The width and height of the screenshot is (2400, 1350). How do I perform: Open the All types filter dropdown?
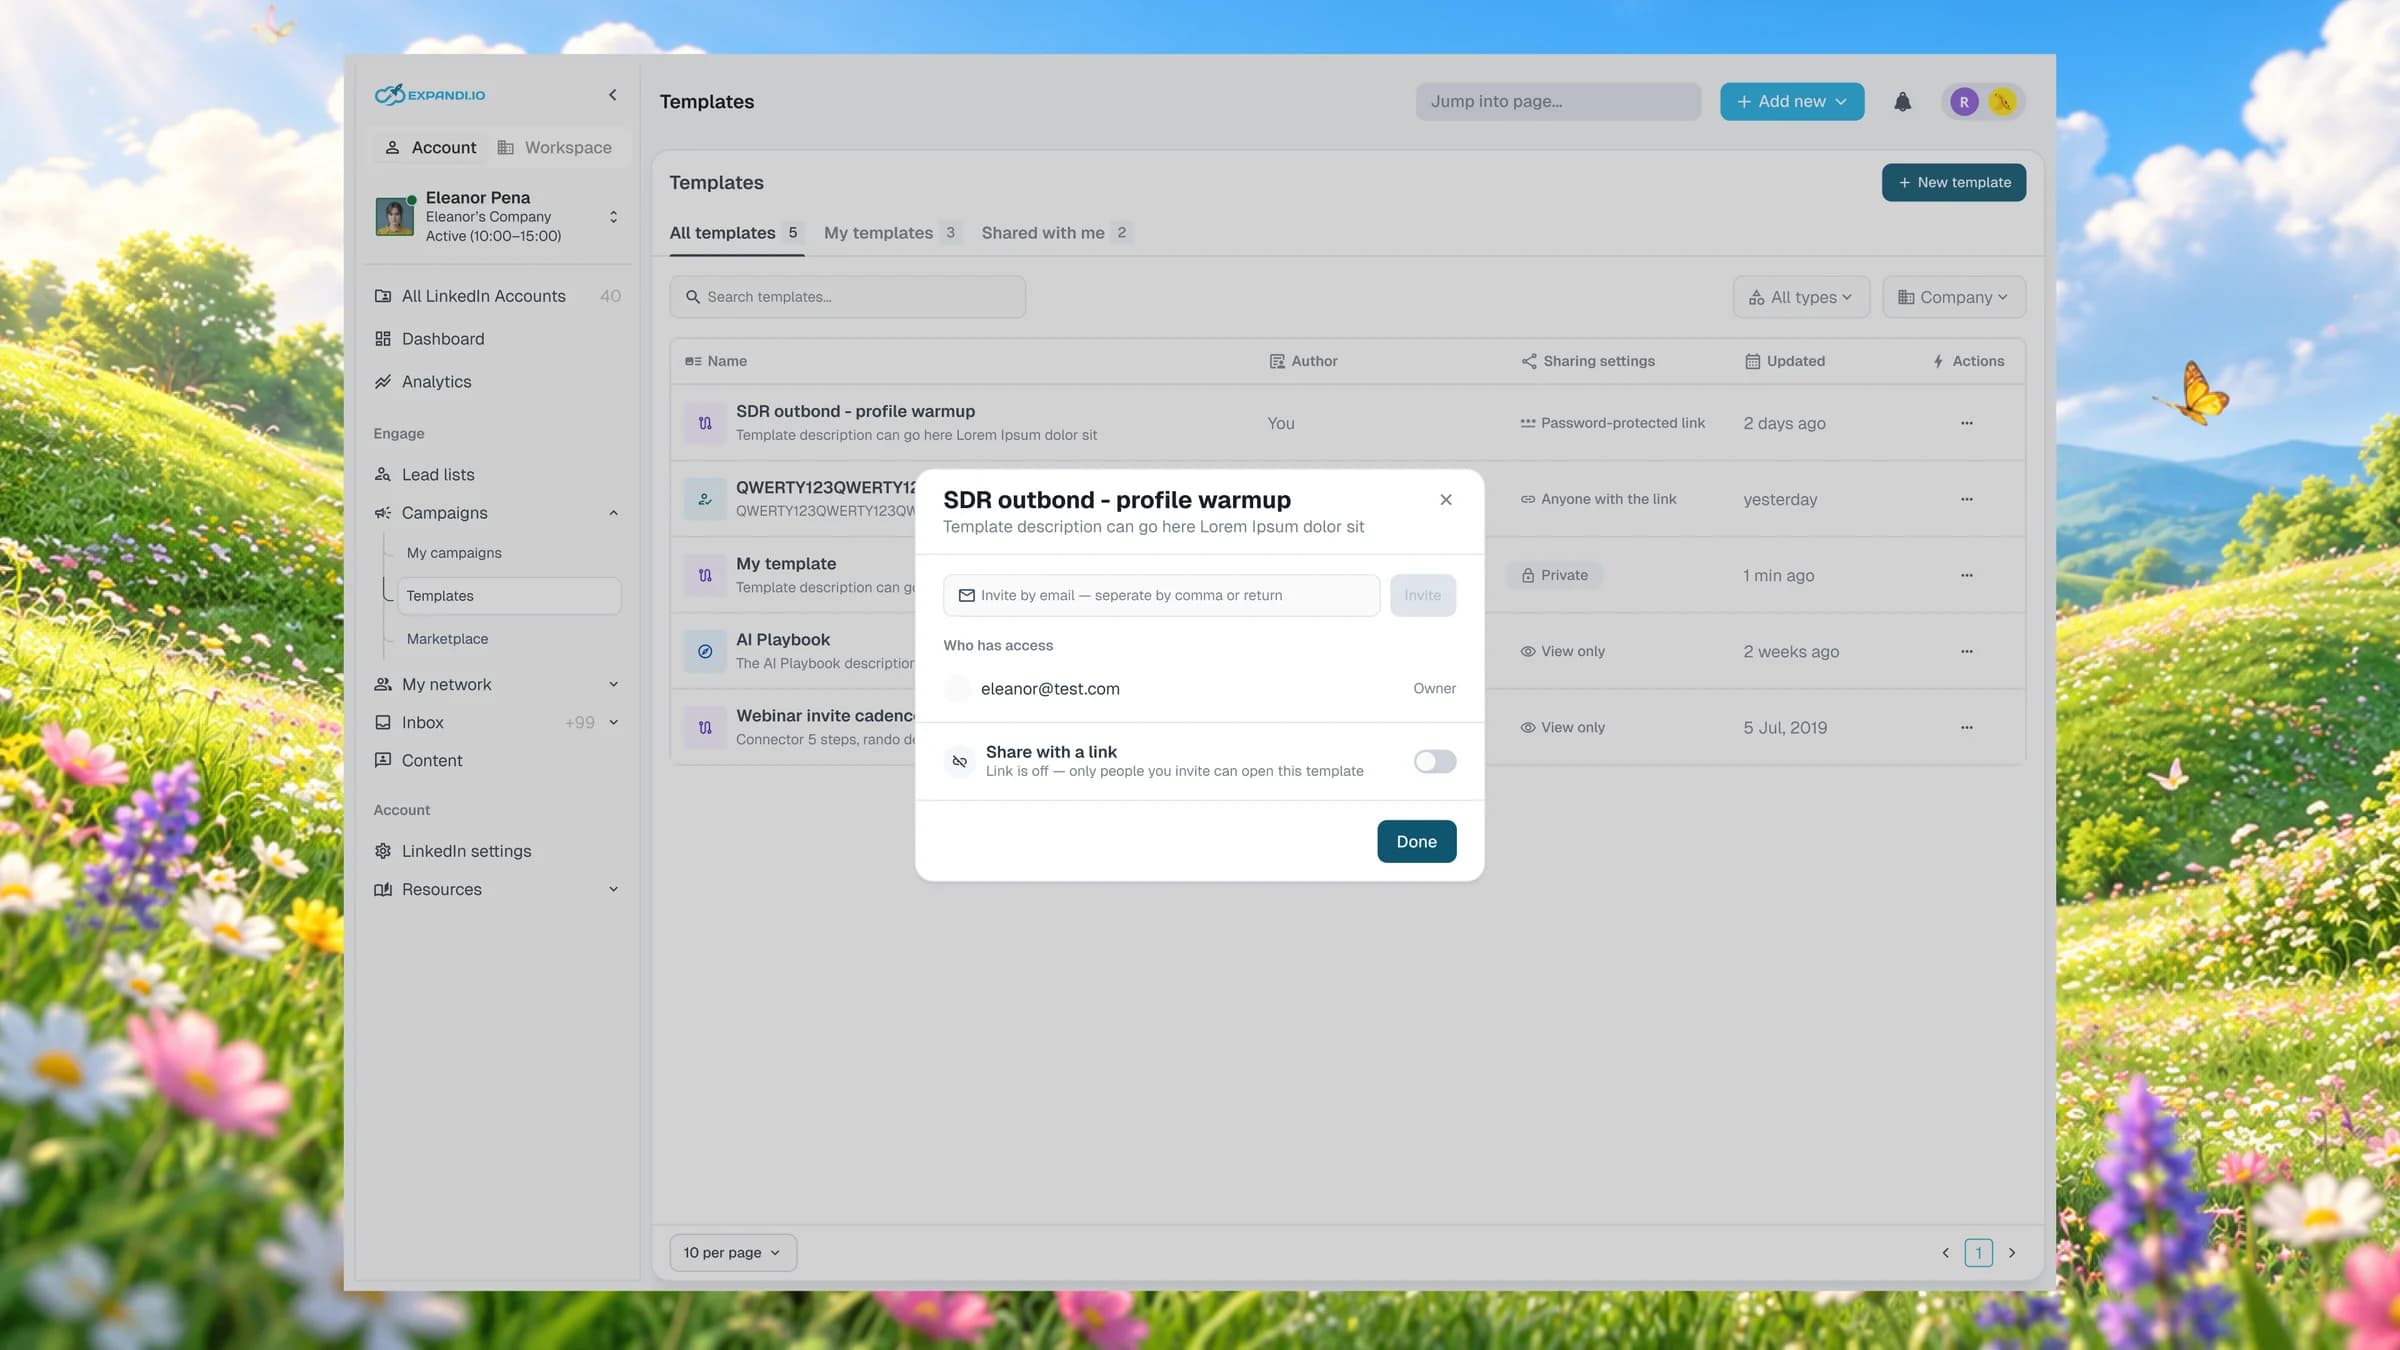coord(1800,297)
